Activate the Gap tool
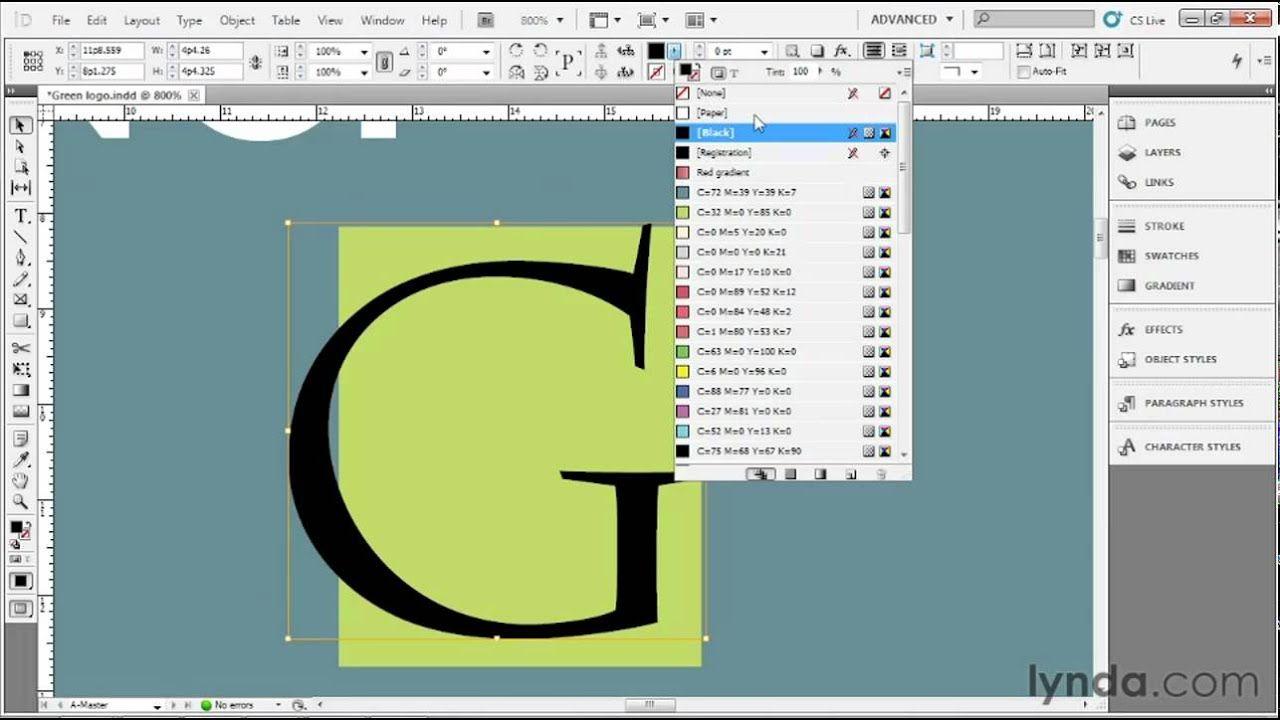Screen dimensions: 1280x720 [20, 187]
